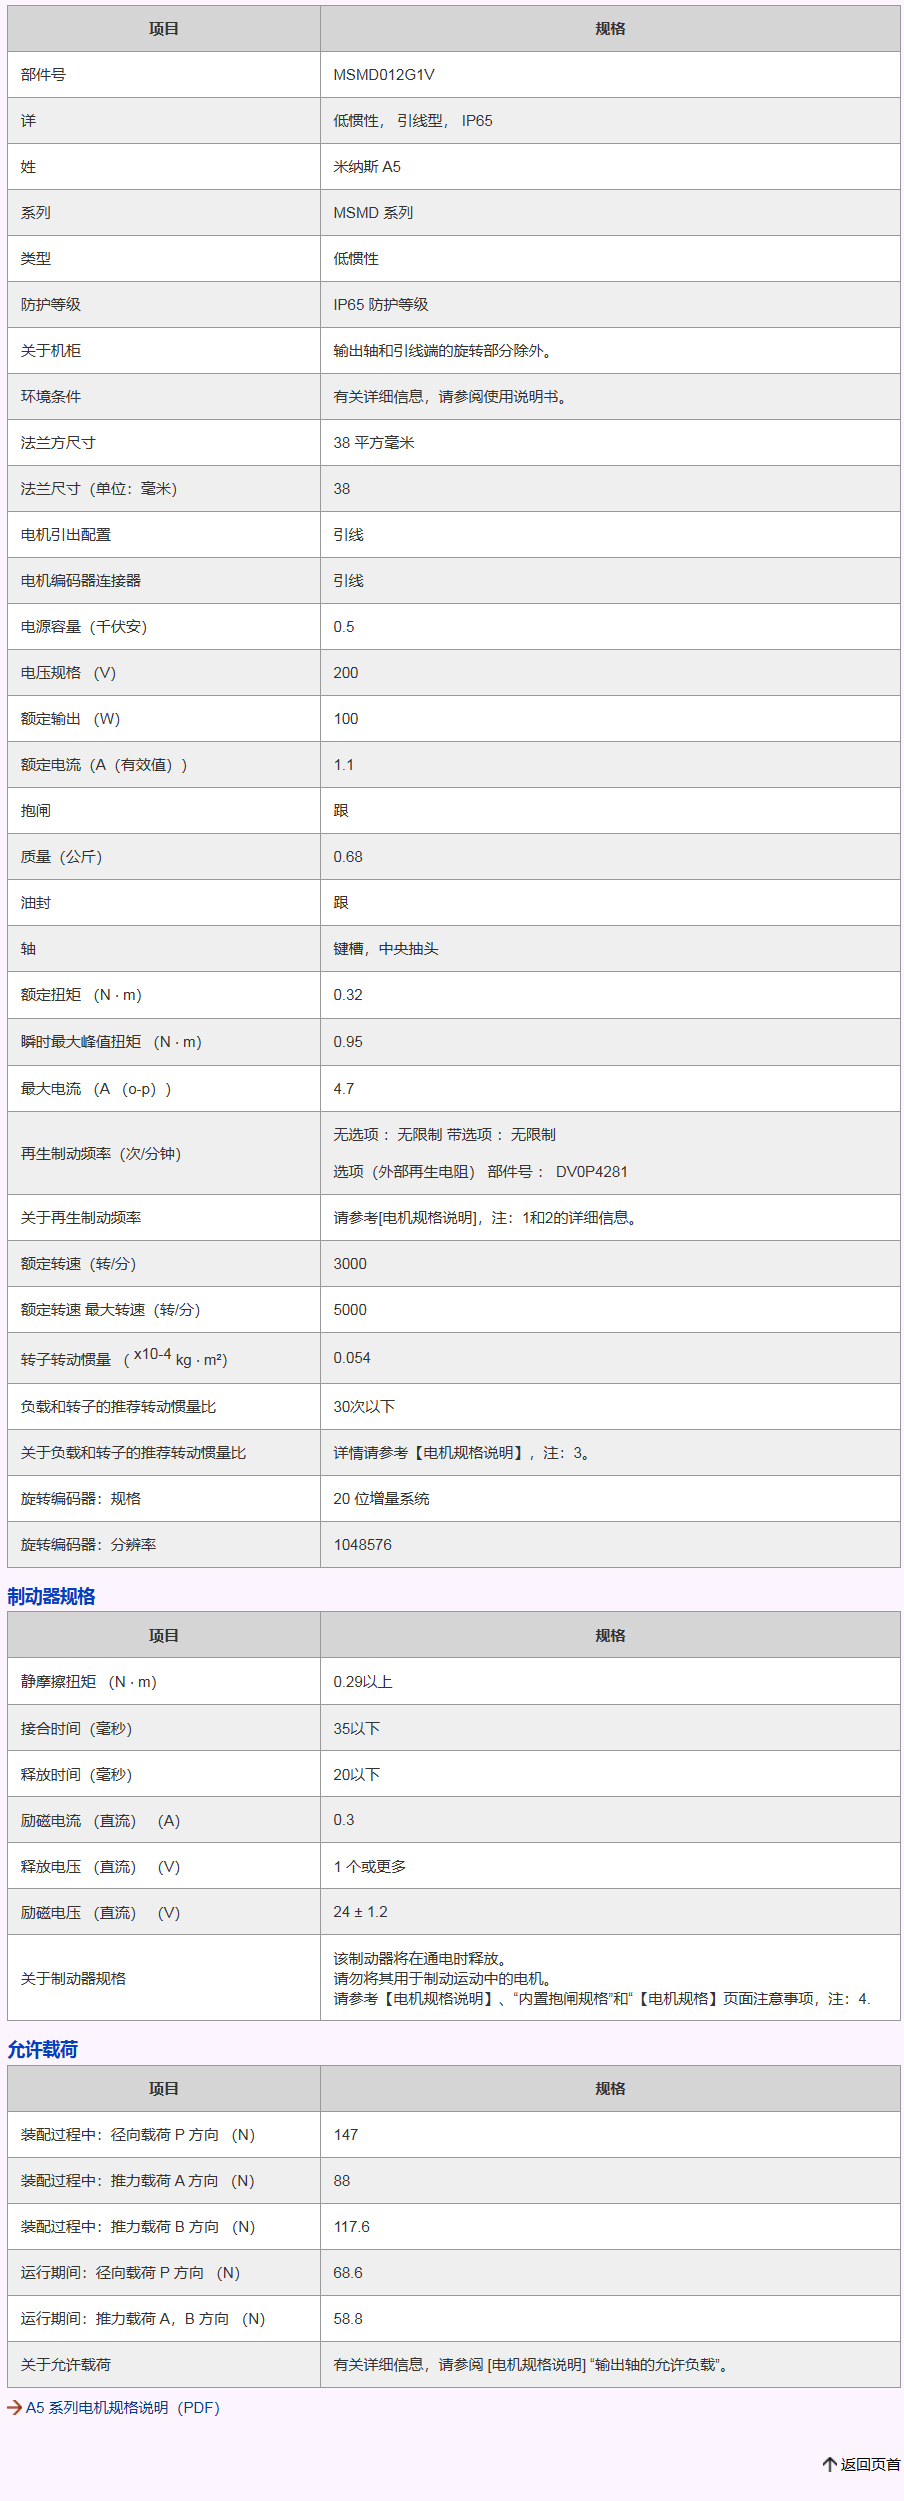Click the 关于允许载荷 row label
This screenshot has width=904, height=2501.
pos(66,2365)
